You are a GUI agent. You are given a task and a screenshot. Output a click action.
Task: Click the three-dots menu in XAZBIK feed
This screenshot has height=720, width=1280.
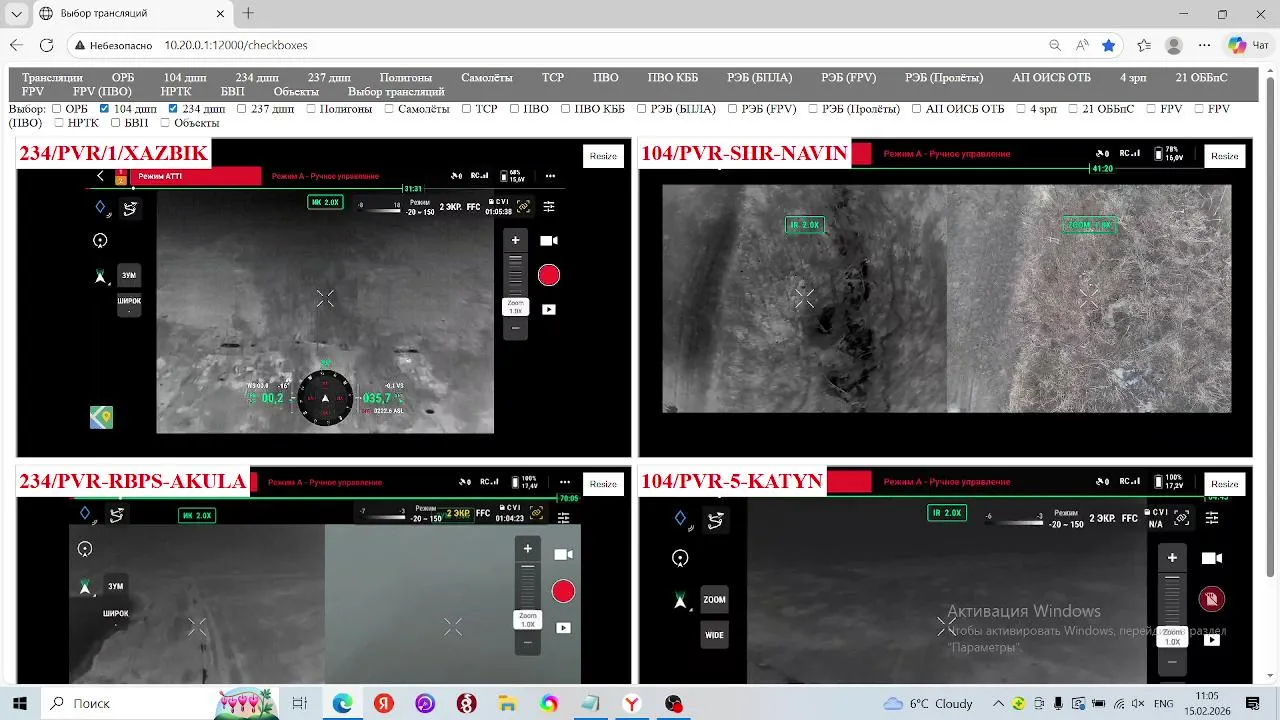pyautogui.click(x=550, y=176)
